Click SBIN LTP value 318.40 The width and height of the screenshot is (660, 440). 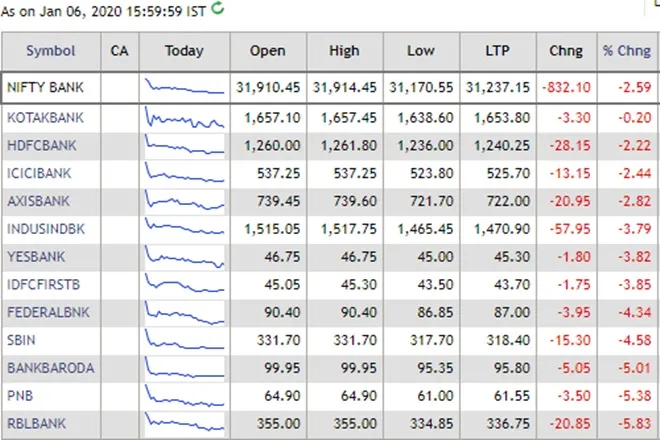click(508, 340)
